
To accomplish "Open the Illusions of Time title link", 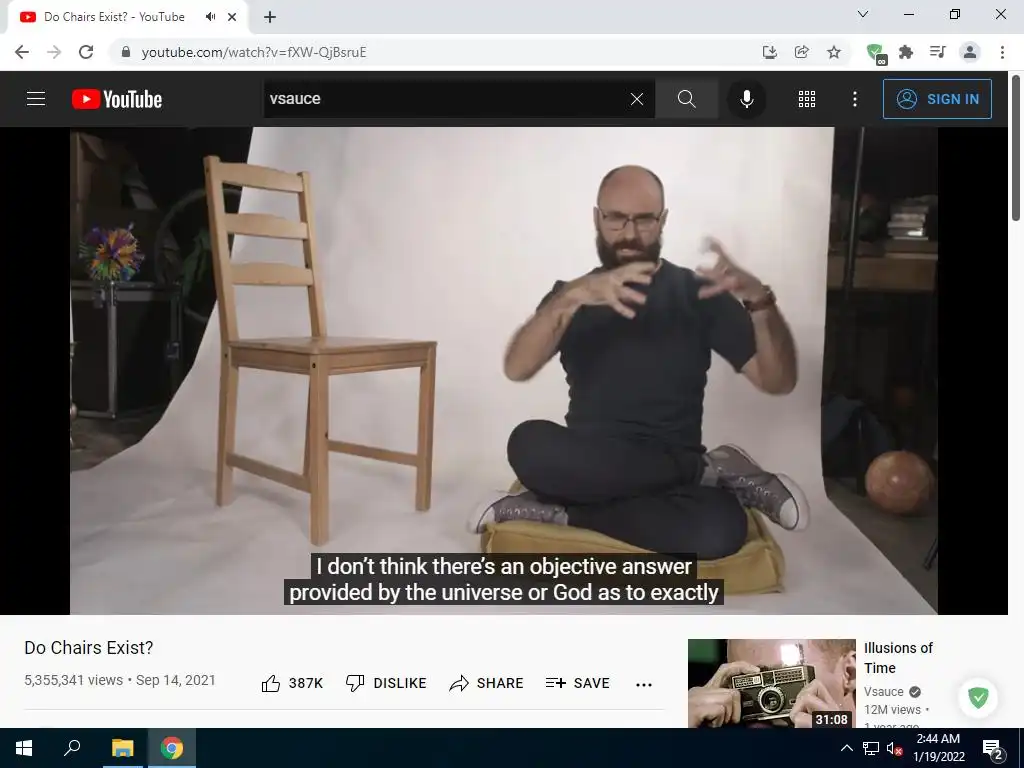I will (x=898, y=658).
